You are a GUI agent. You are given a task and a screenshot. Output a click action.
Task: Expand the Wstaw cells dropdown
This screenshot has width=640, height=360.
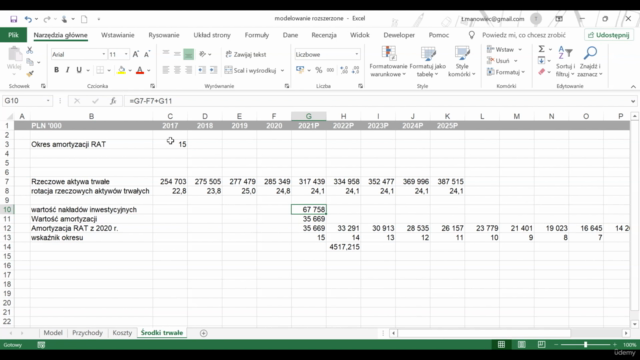coord(520,50)
